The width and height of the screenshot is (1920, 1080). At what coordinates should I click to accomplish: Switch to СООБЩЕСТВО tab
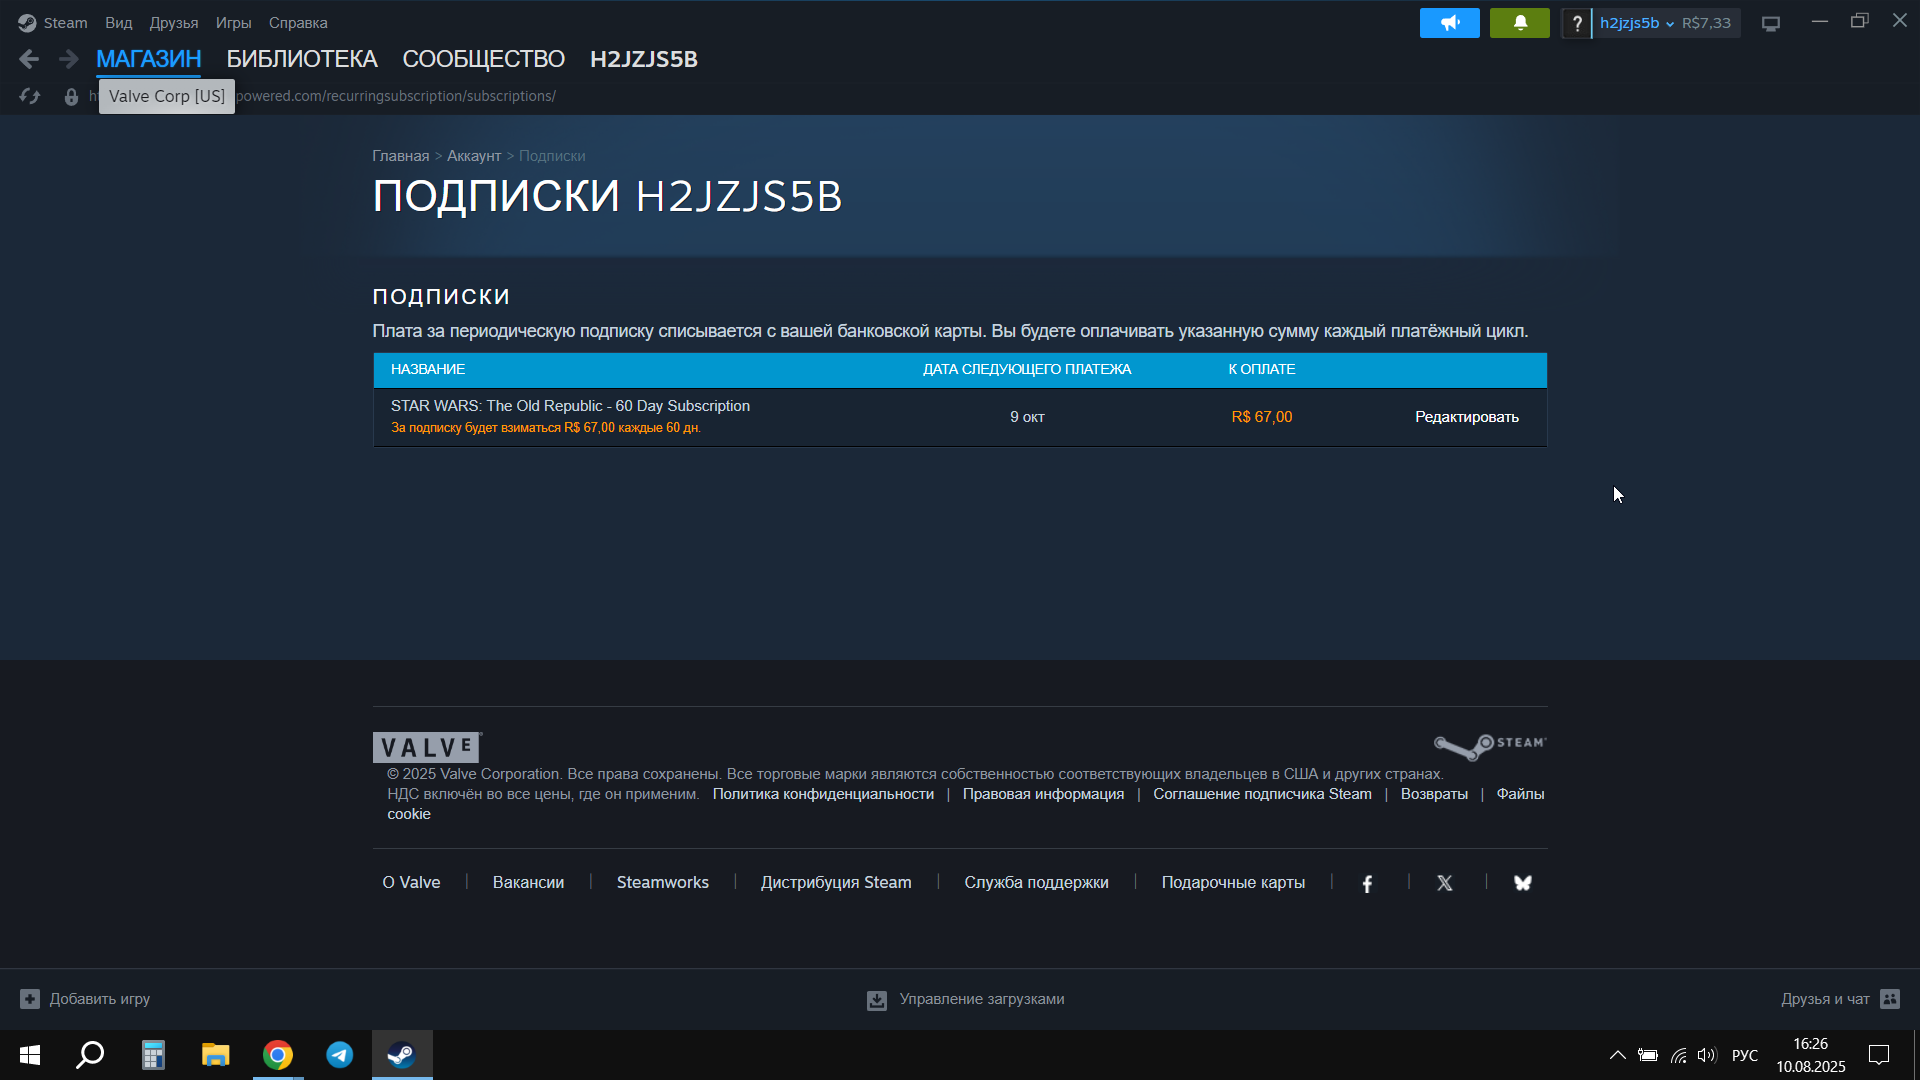click(x=483, y=59)
